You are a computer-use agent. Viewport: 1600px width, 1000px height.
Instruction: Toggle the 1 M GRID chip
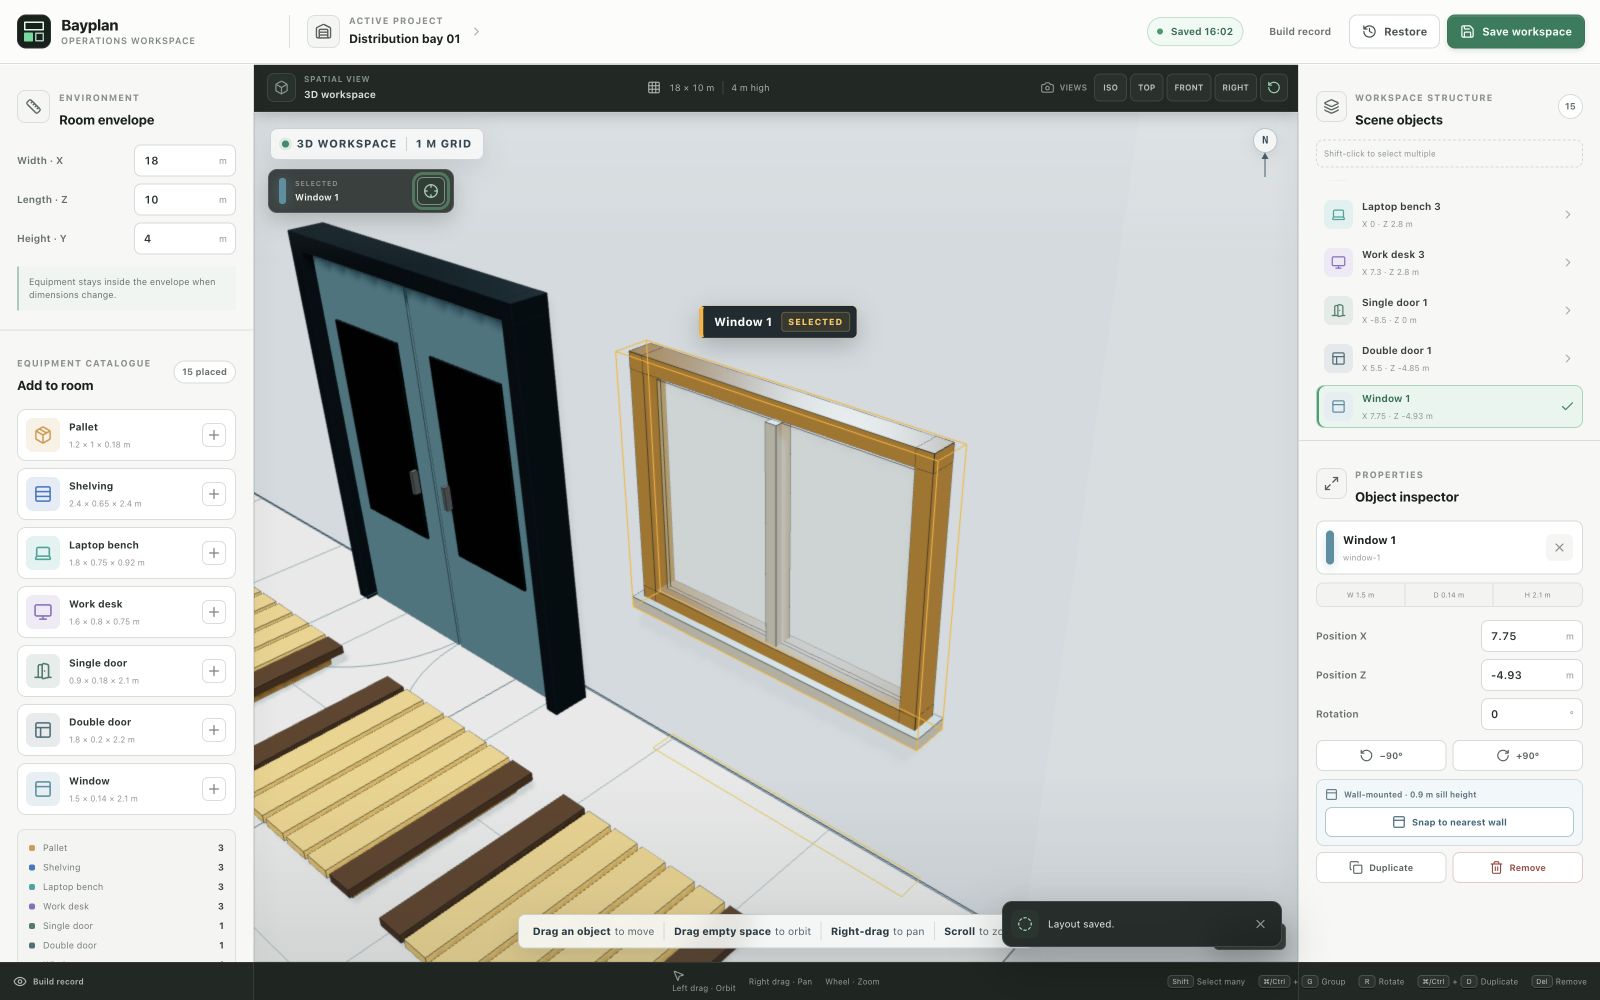(x=443, y=144)
